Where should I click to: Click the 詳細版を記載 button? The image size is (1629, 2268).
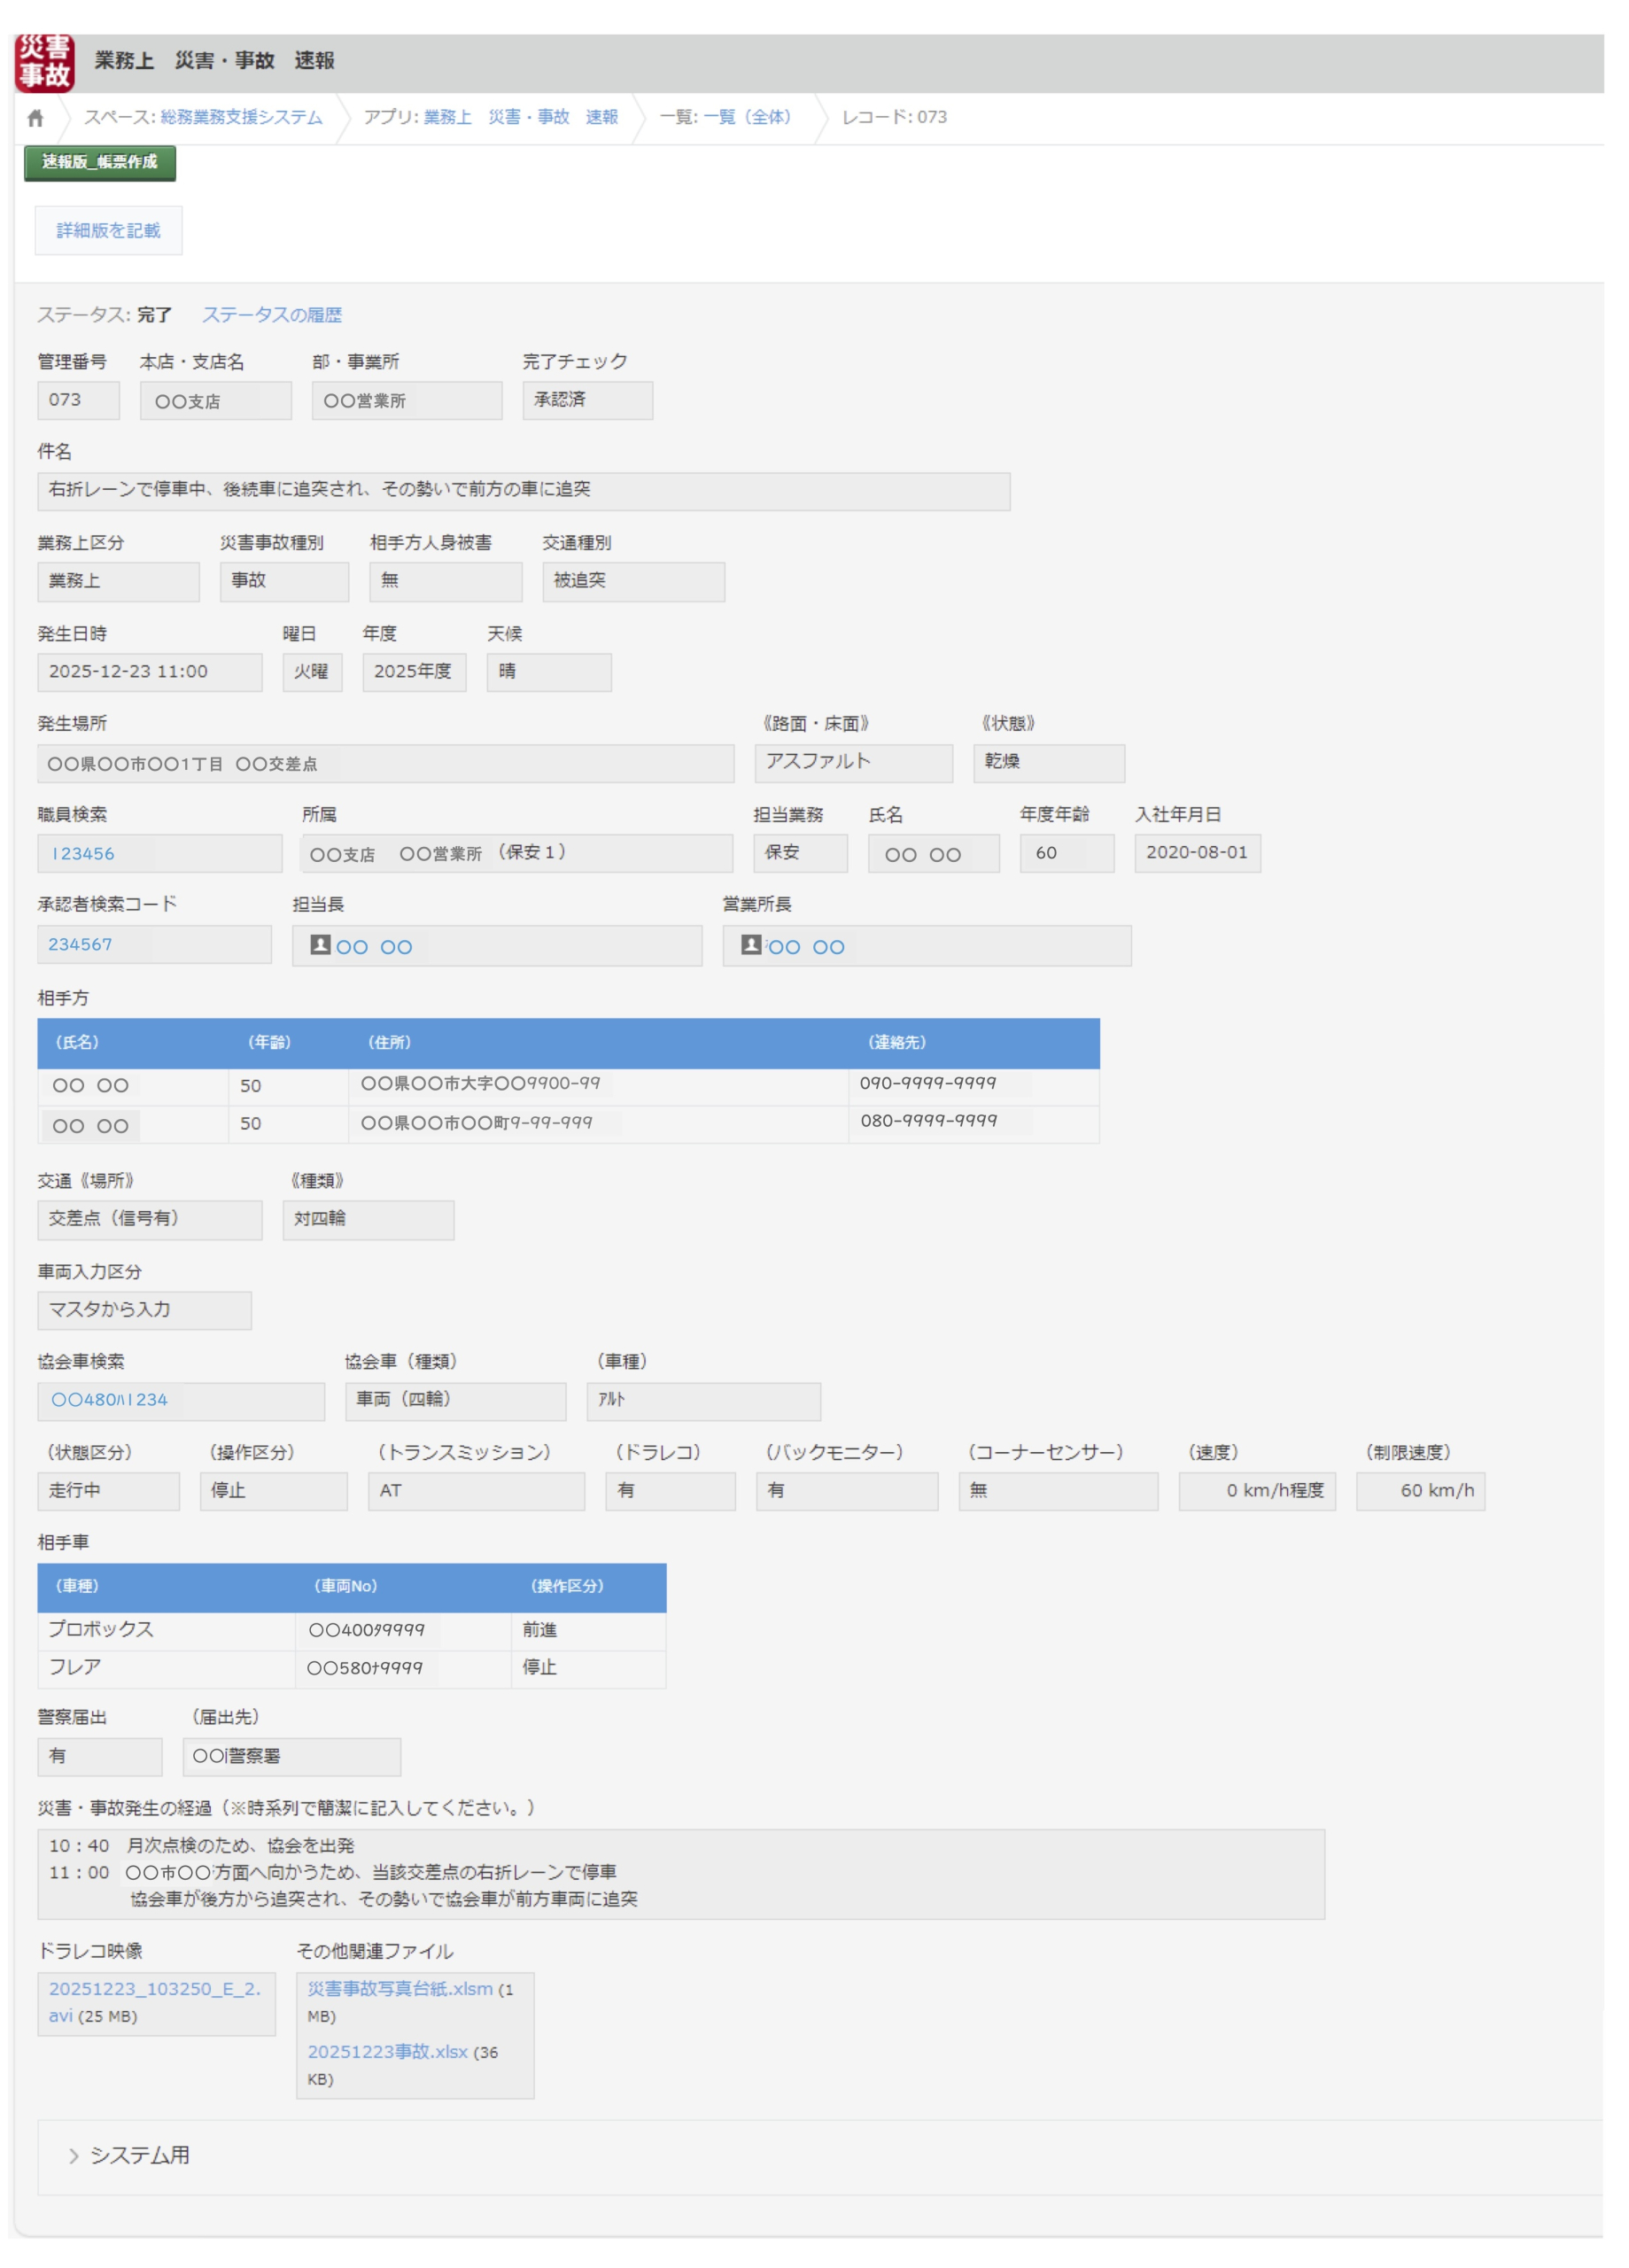(108, 231)
